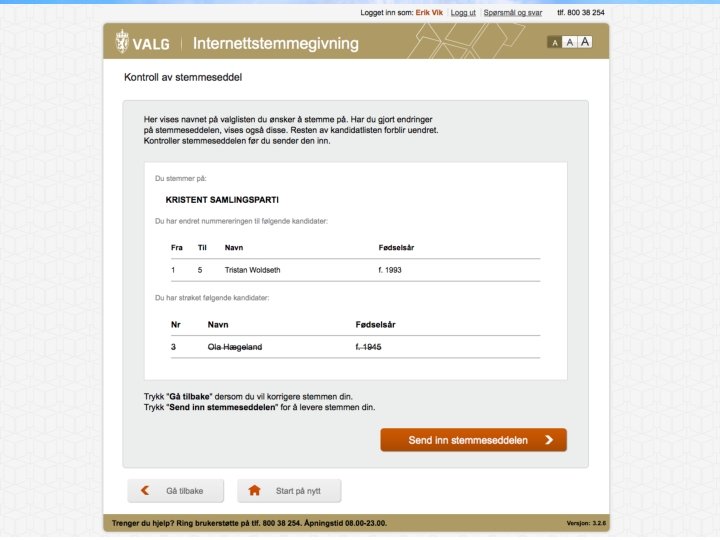
Task: Click the Internettstemmegivning header title
Action: coord(275,44)
